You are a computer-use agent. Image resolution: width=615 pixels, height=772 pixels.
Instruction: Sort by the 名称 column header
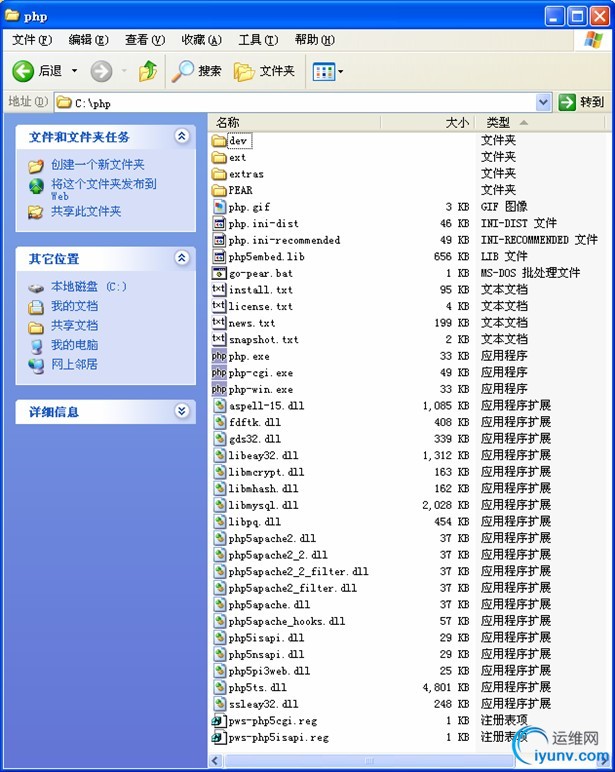tap(294, 123)
